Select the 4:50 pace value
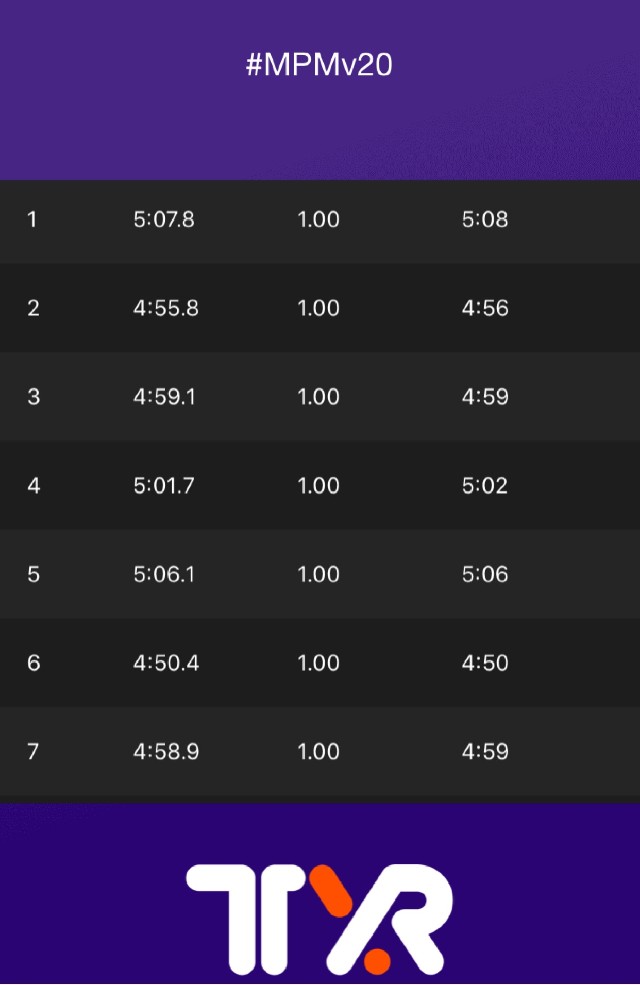640x985 pixels. (x=485, y=663)
